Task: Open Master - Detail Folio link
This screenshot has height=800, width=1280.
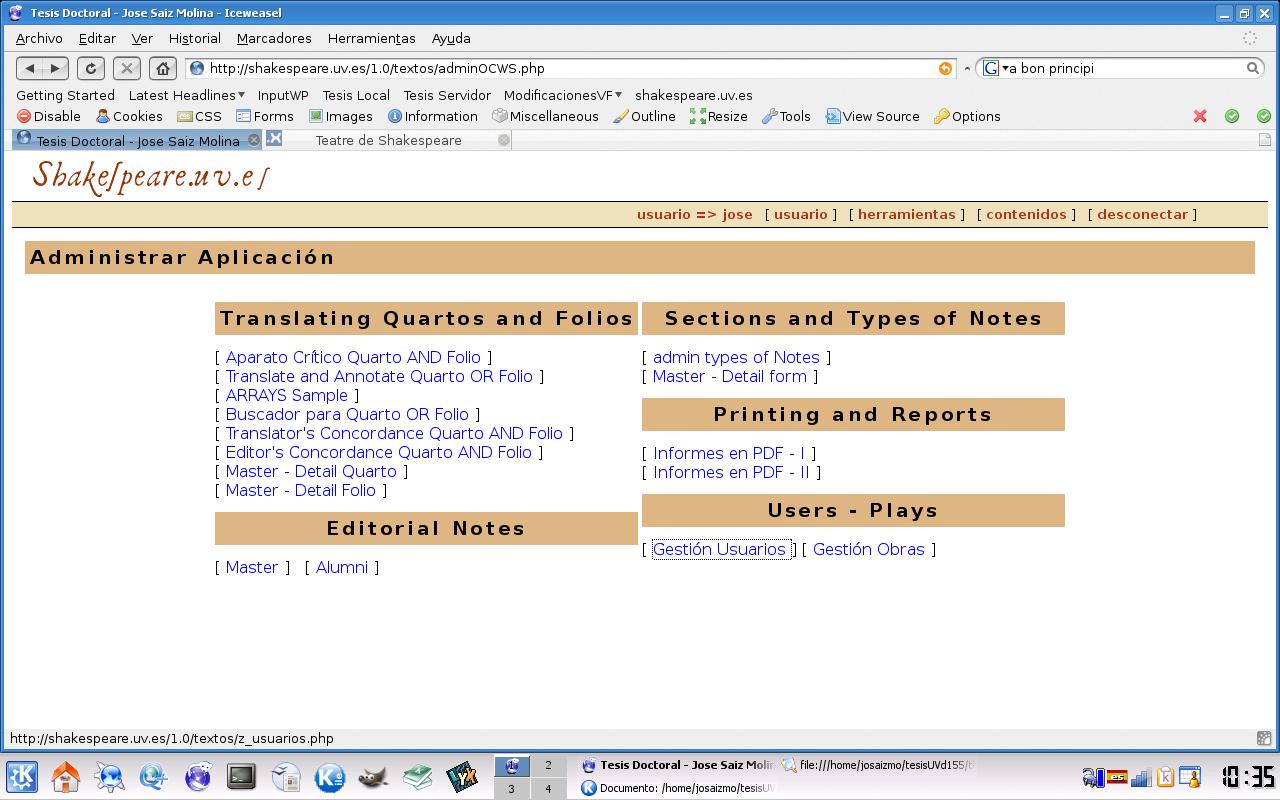Action: (x=301, y=490)
